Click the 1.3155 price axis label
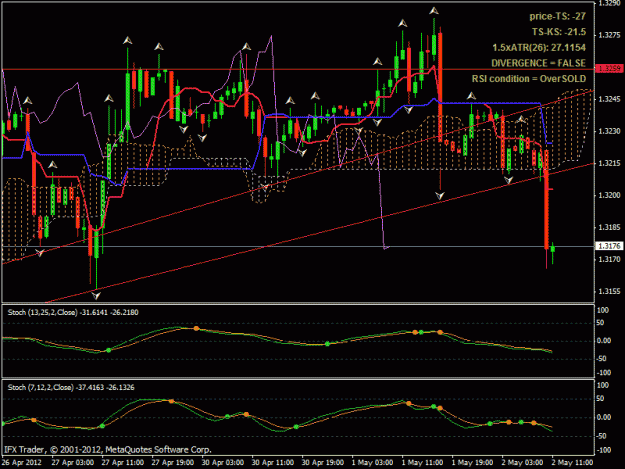Screen dimensions: 625x469 tap(609, 291)
